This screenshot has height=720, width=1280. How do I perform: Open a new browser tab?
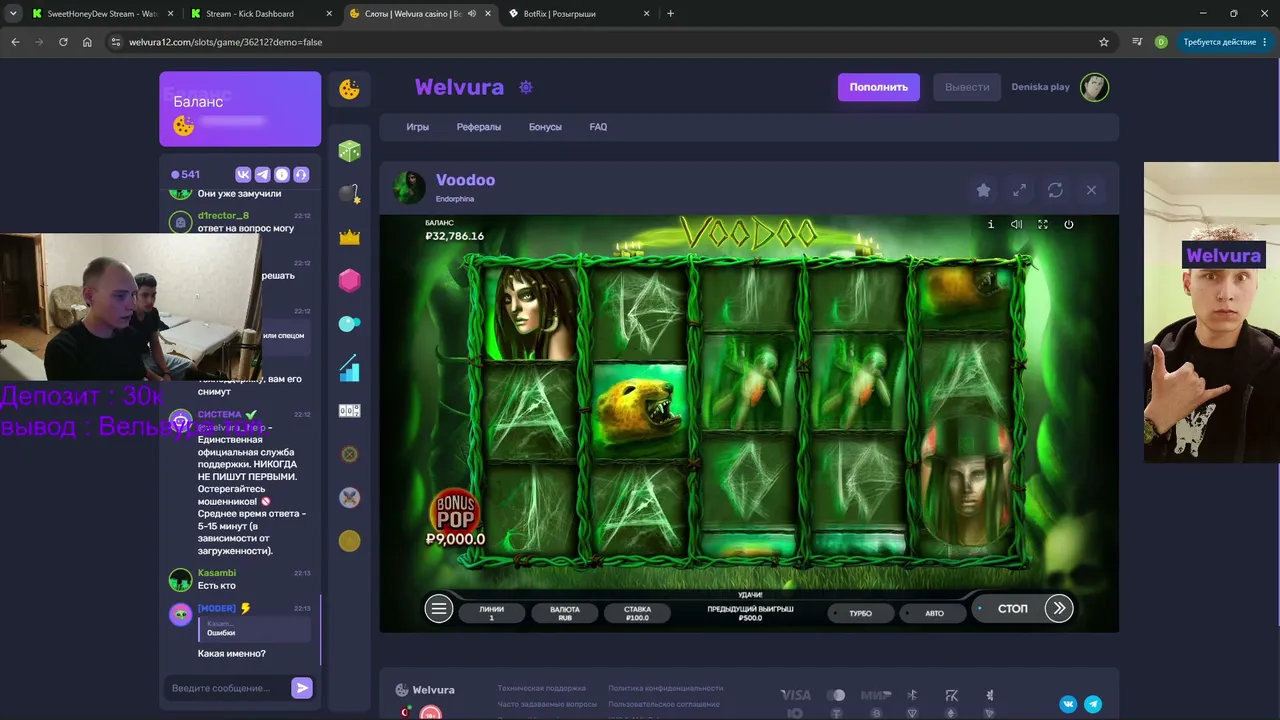pos(670,14)
